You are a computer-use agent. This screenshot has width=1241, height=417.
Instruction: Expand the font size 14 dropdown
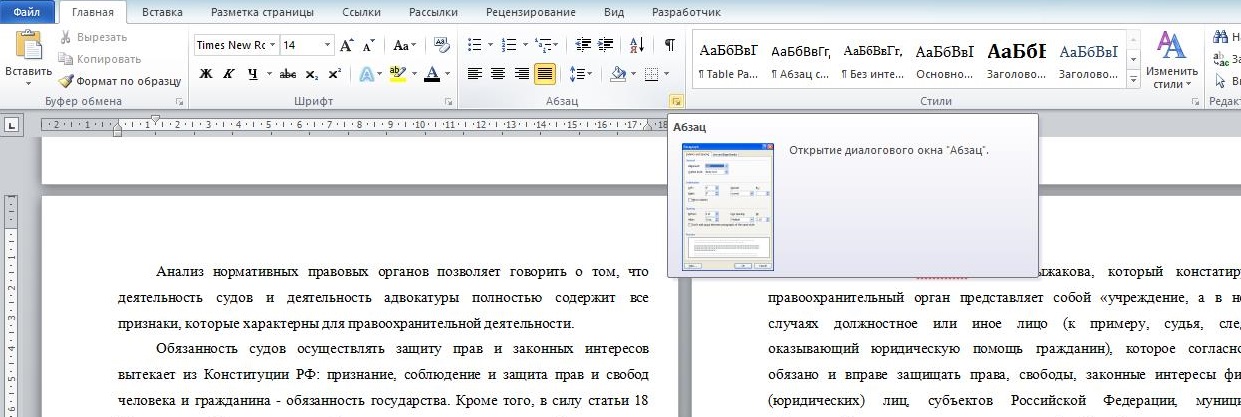[x=327, y=45]
